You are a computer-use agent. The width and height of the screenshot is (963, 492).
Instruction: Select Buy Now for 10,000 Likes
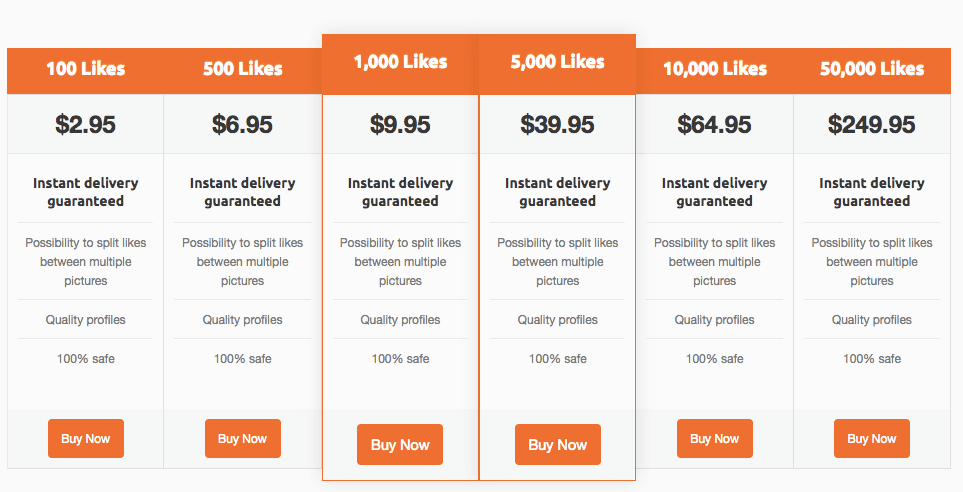(714, 439)
